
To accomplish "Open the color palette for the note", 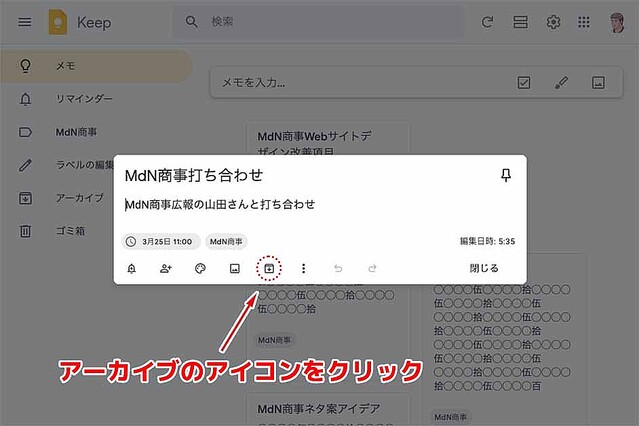I will coord(200,268).
